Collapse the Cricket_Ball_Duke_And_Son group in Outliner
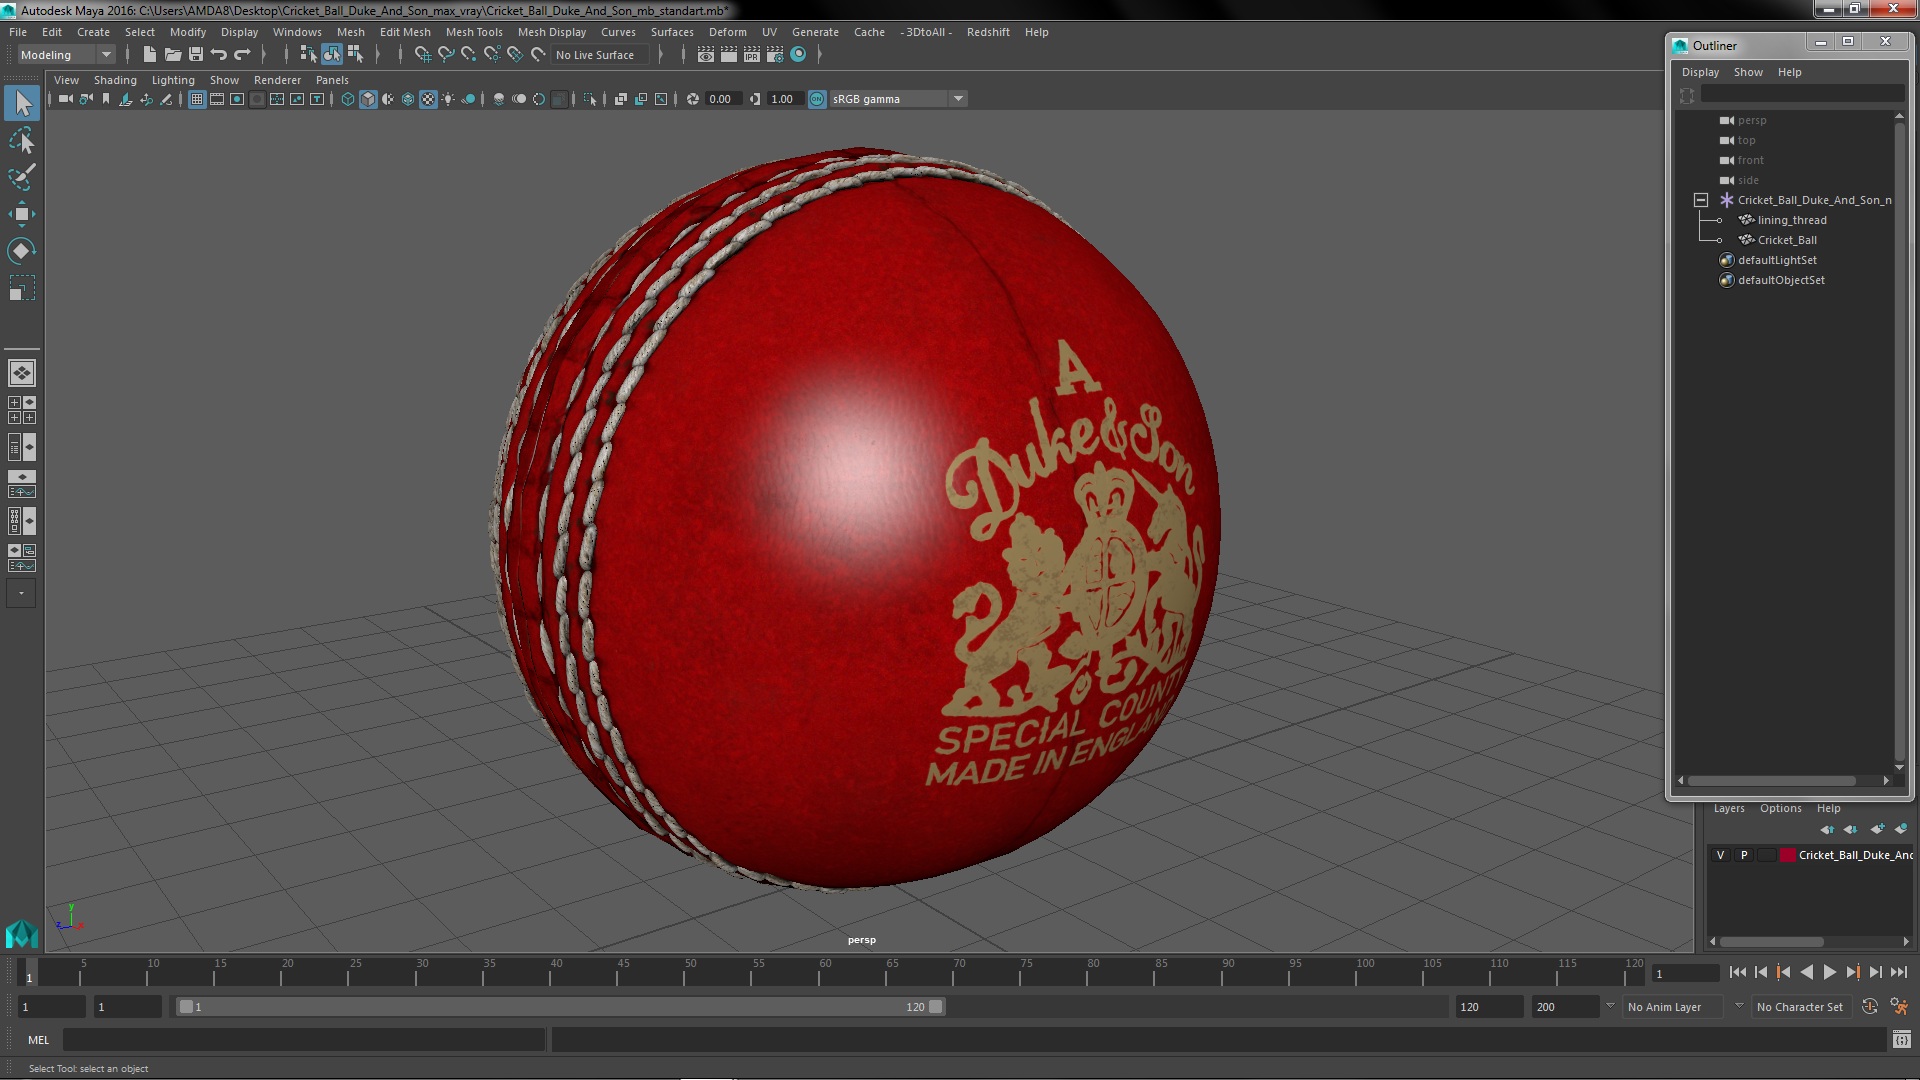Viewport: 1920px width, 1080px height. [x=1701, y=200]
